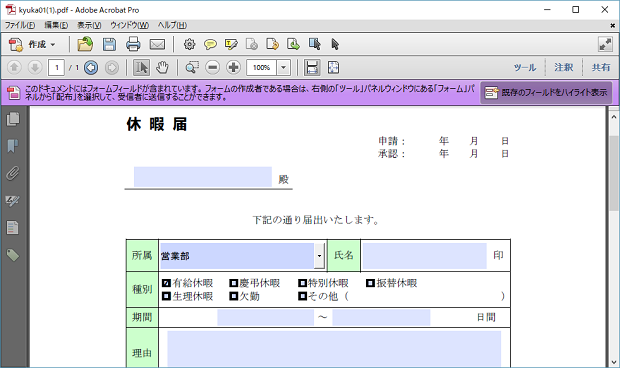Open Tags side panel
This screenshot has width=620, height=368.
pyautogui.click(x=13, y=255)
